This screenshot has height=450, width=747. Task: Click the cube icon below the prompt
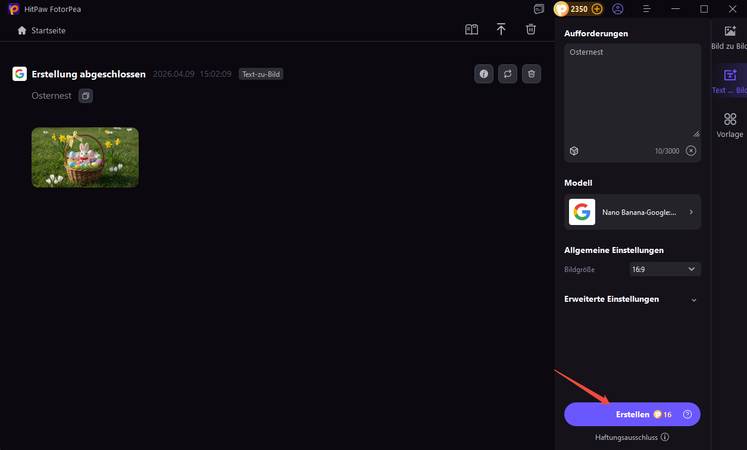point(575,150)
